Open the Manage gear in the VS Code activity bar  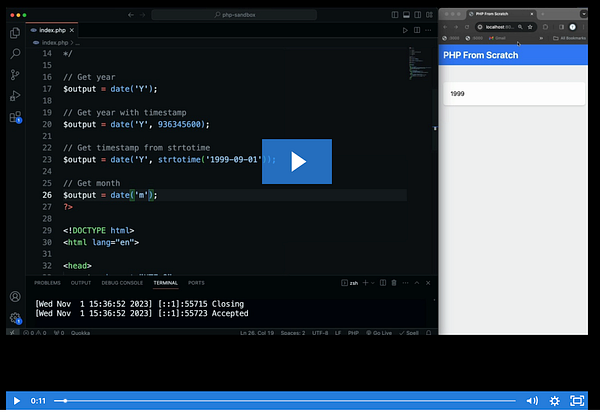(15, 317)
